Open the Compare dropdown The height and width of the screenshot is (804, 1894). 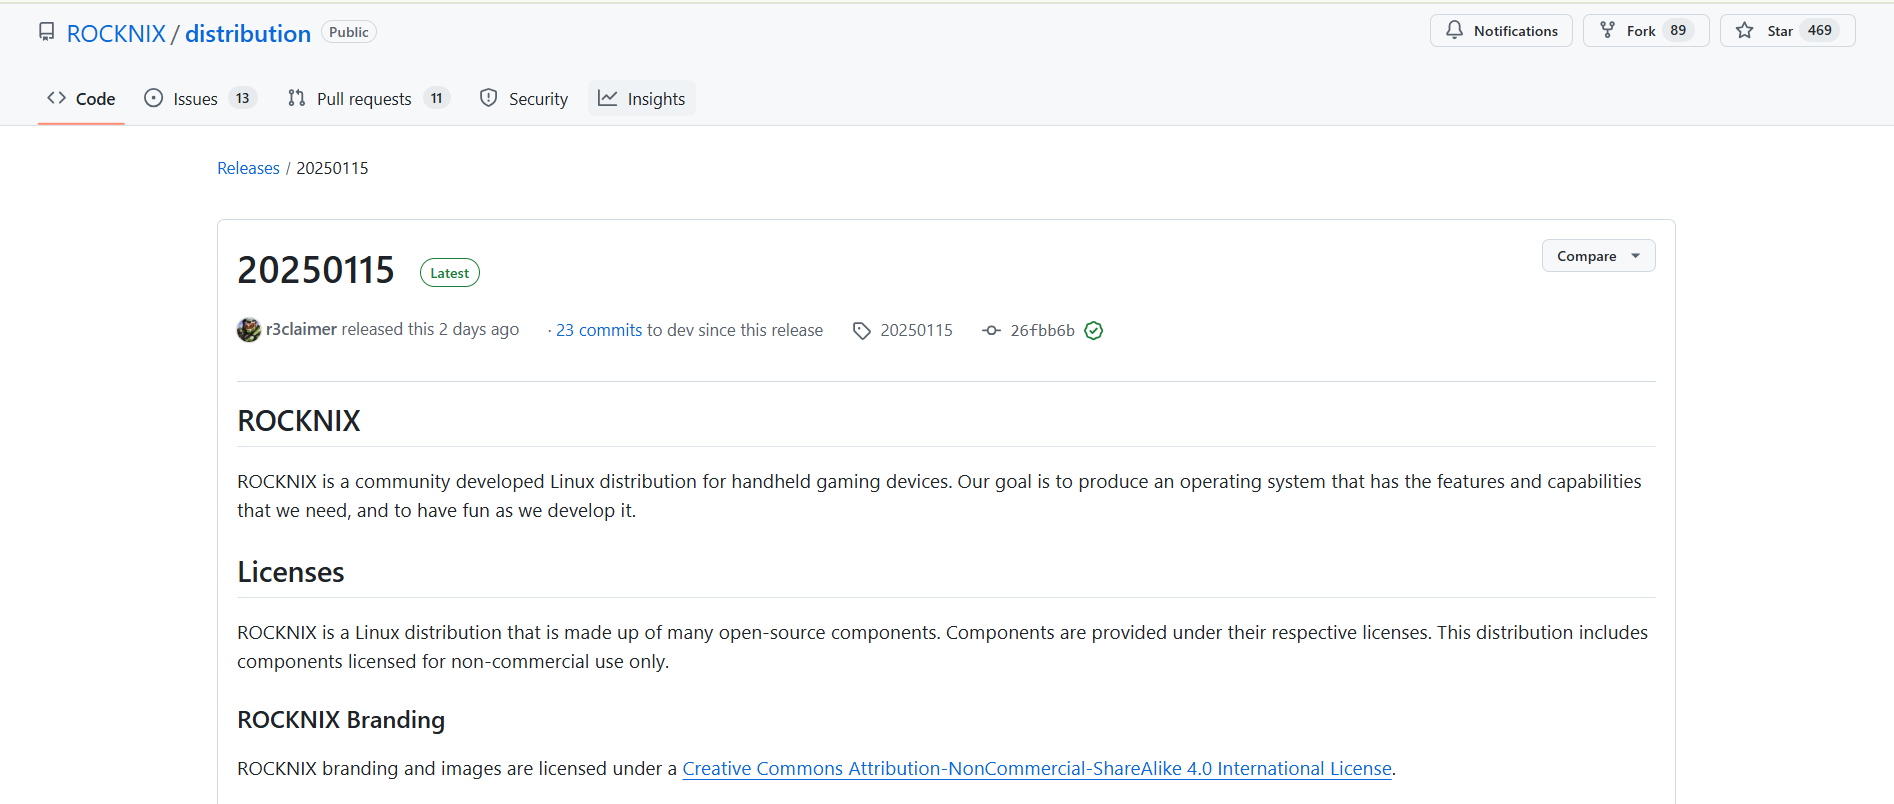click(1597, 256)
